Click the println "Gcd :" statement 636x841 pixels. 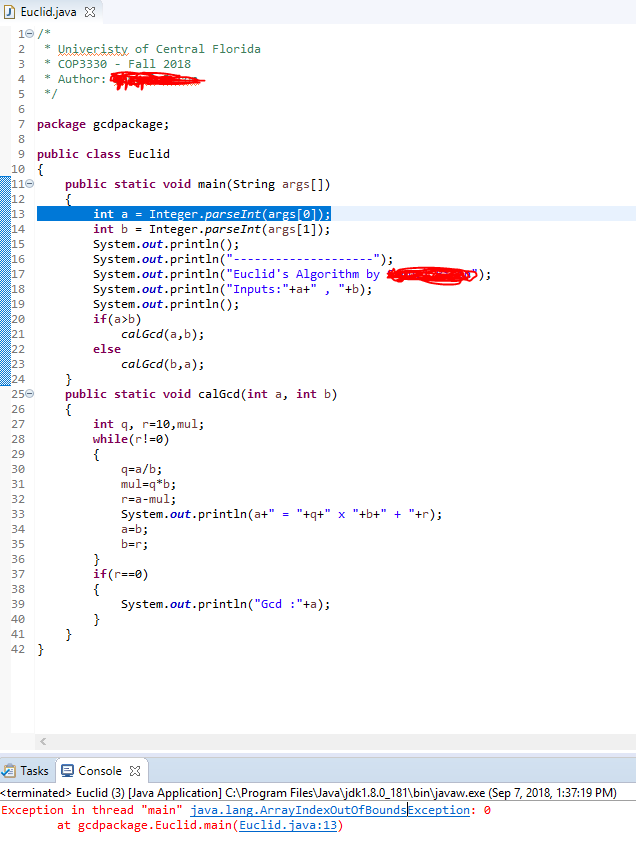tap(226, 604)
